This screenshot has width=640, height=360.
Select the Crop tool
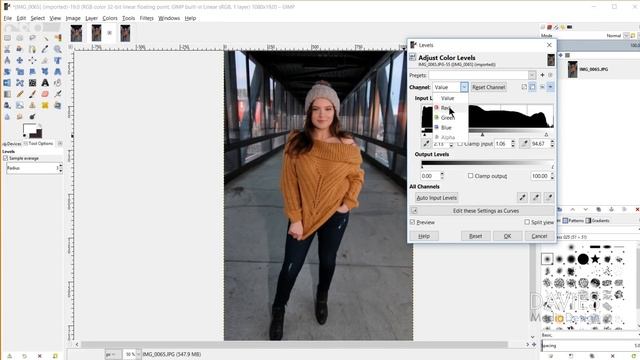(x=45, y=60)
